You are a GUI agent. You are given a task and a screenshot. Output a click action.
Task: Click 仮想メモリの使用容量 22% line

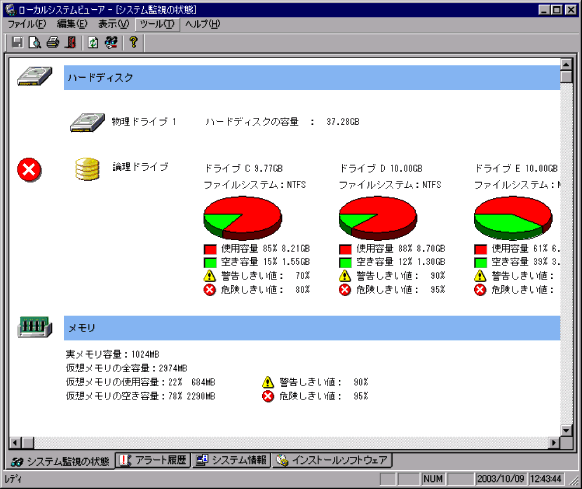pyautogui.click(x=140, y=382)
